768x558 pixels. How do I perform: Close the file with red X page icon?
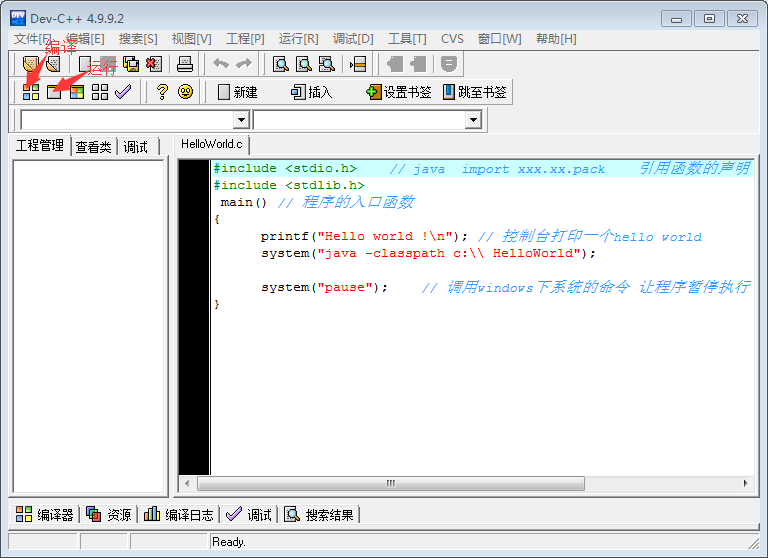pos(154,64)
